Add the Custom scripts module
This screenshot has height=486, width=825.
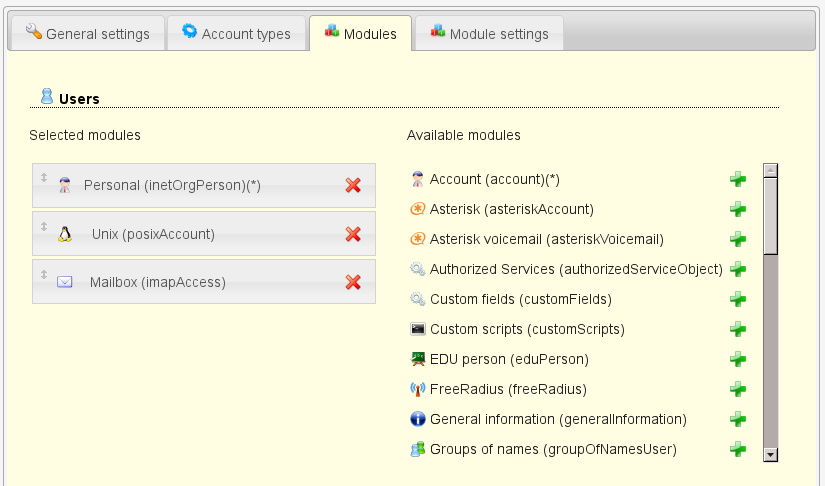[x=738, y=329]
